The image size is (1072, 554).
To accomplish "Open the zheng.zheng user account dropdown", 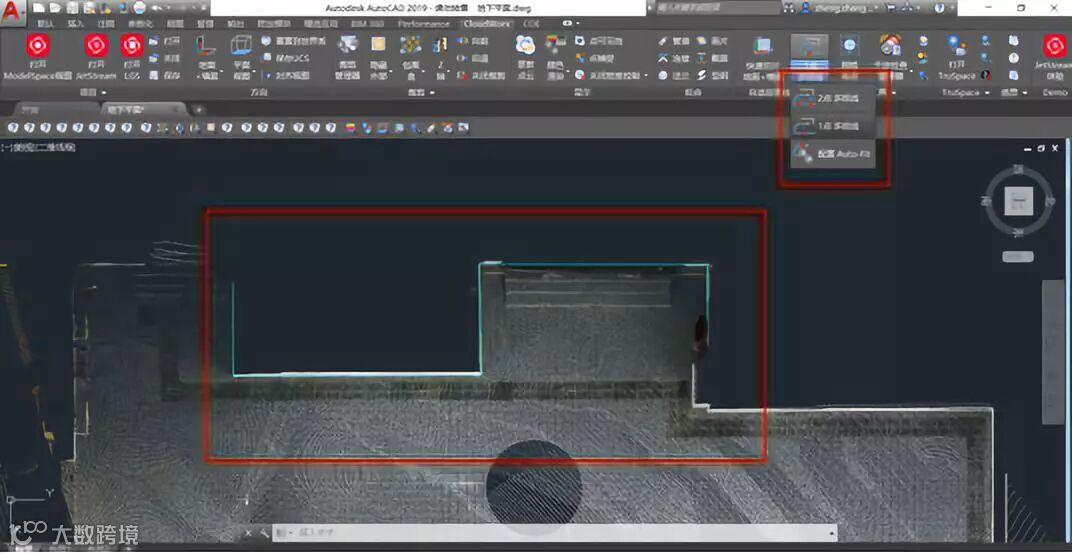I will tap(841, 8).
